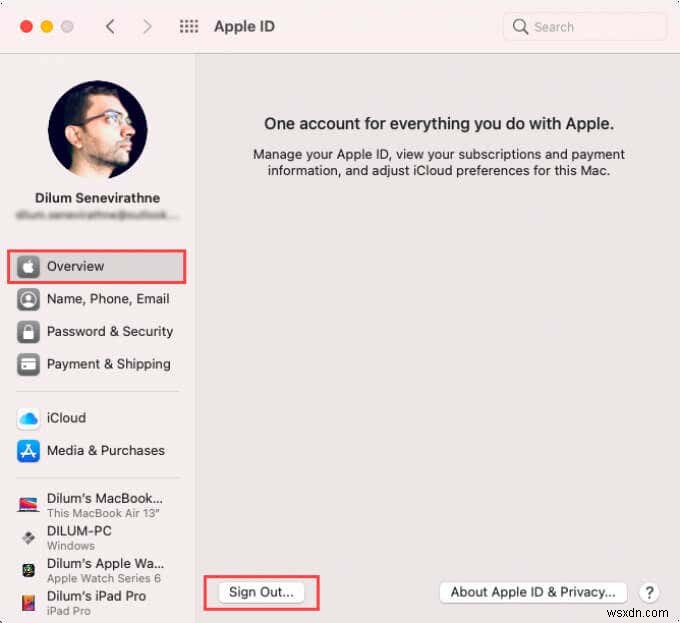680x623 pixels.
Task: Click into the Search field
Action: [x=585, y=27]
